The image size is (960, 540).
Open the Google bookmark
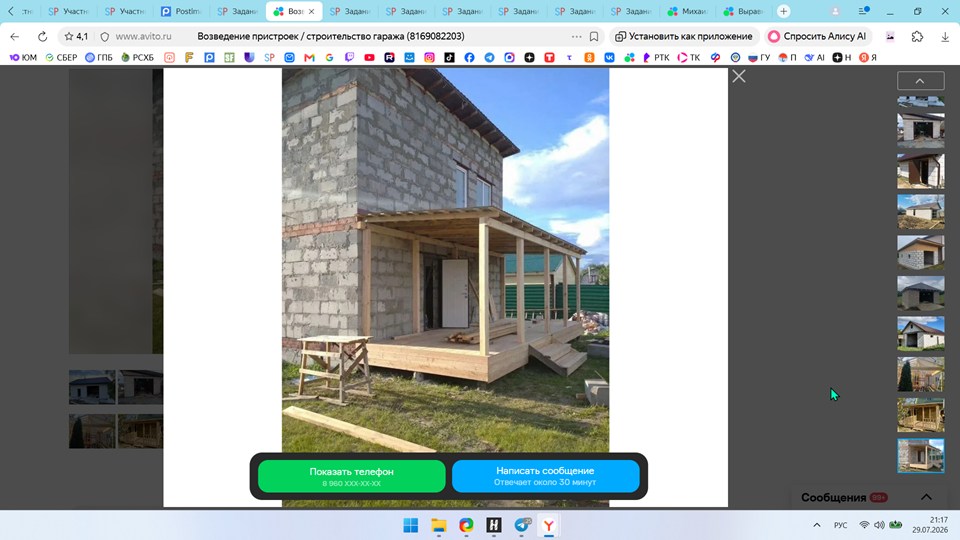point(329,57)
